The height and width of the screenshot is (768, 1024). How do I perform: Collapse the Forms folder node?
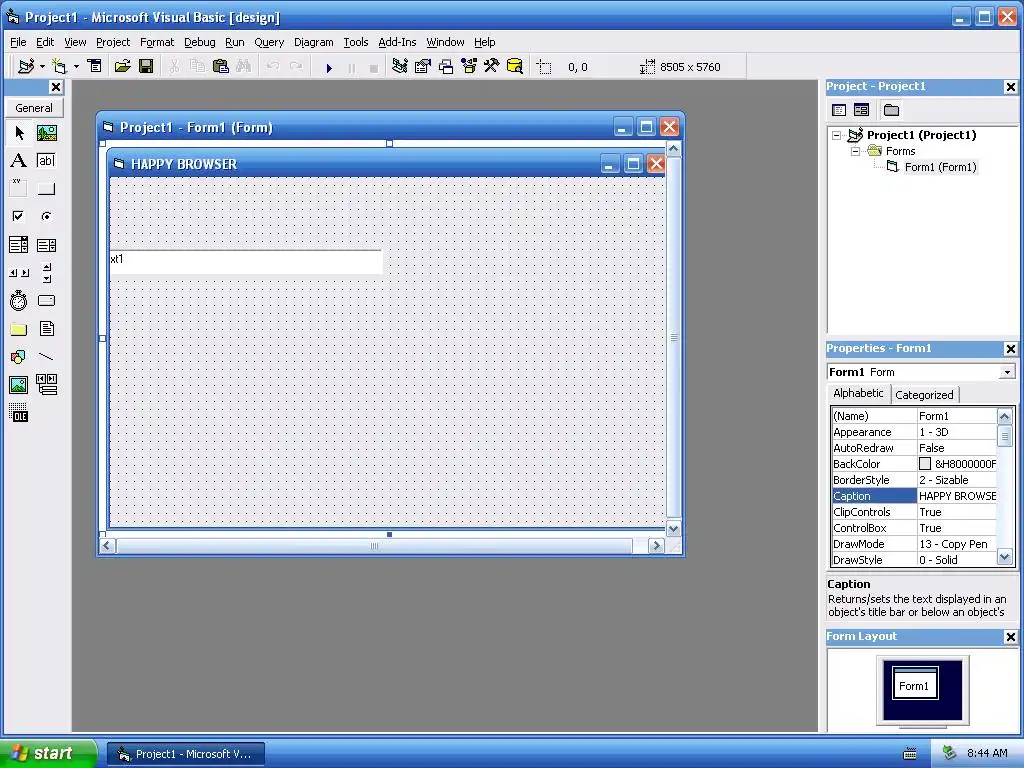855,151
